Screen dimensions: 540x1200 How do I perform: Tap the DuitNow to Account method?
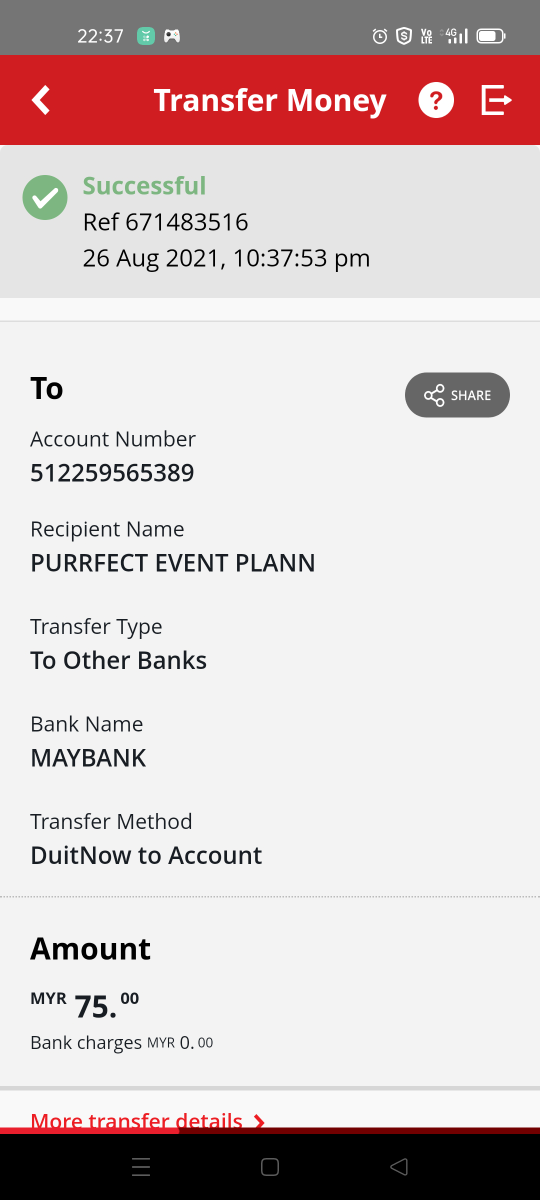[146, 855]
